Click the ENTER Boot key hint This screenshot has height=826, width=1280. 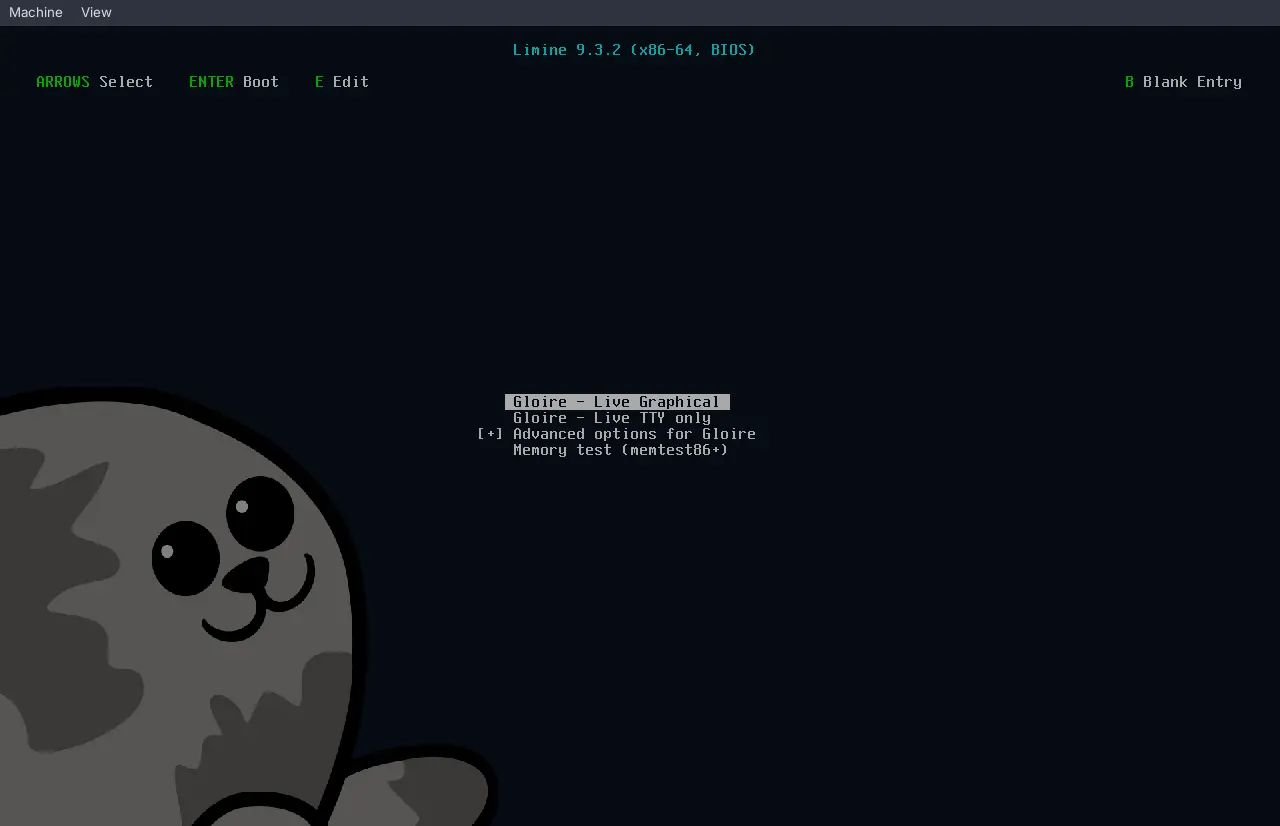[x=234, y=82]
